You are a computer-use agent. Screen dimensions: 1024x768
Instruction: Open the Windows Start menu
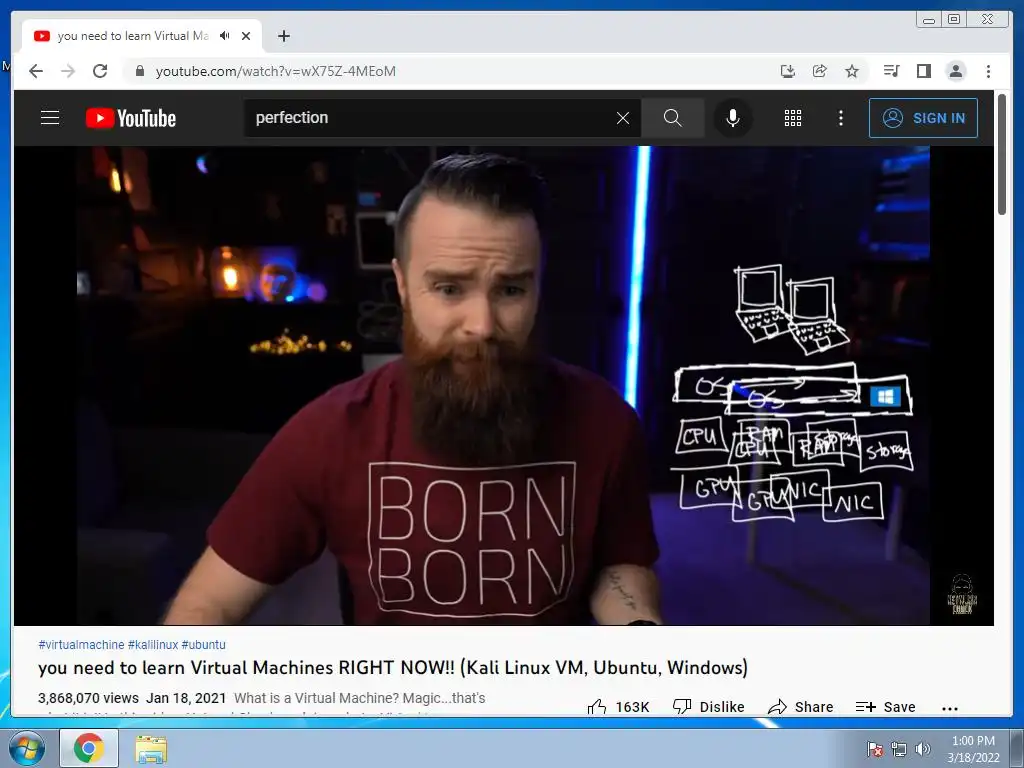coord(26,748)
